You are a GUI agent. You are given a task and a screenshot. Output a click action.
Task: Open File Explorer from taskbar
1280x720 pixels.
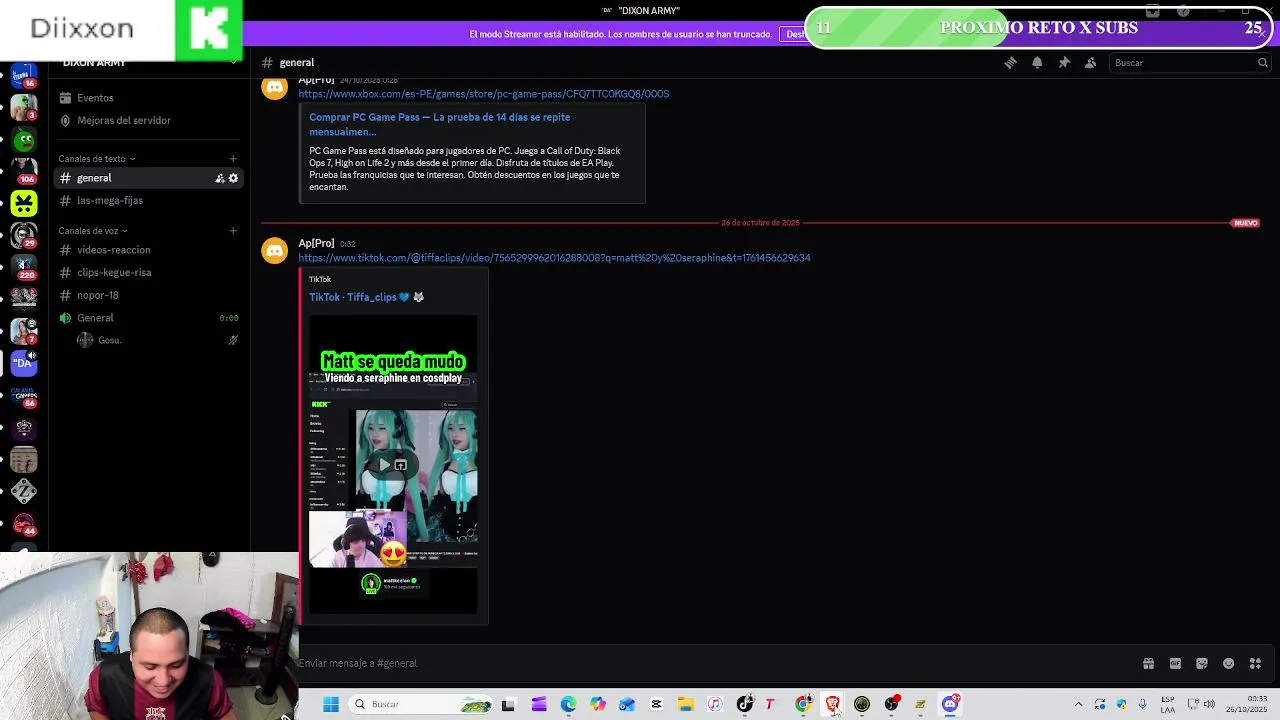686,704
